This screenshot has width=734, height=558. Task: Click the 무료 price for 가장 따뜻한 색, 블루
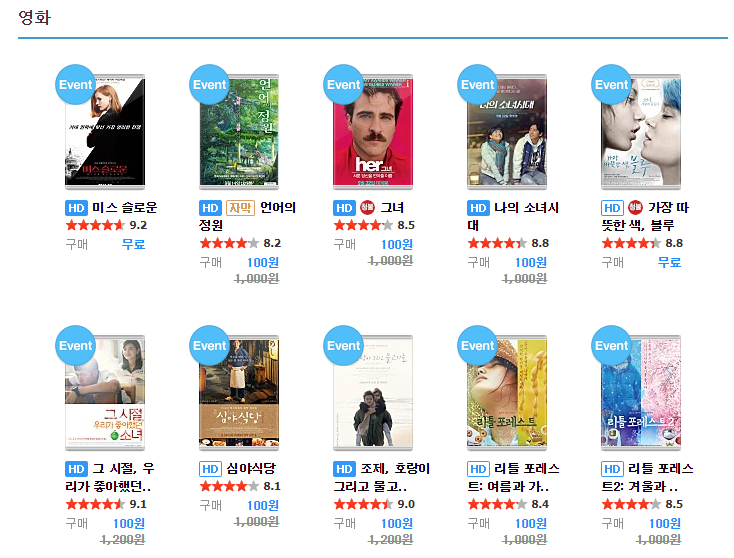[x=669, y=262]
